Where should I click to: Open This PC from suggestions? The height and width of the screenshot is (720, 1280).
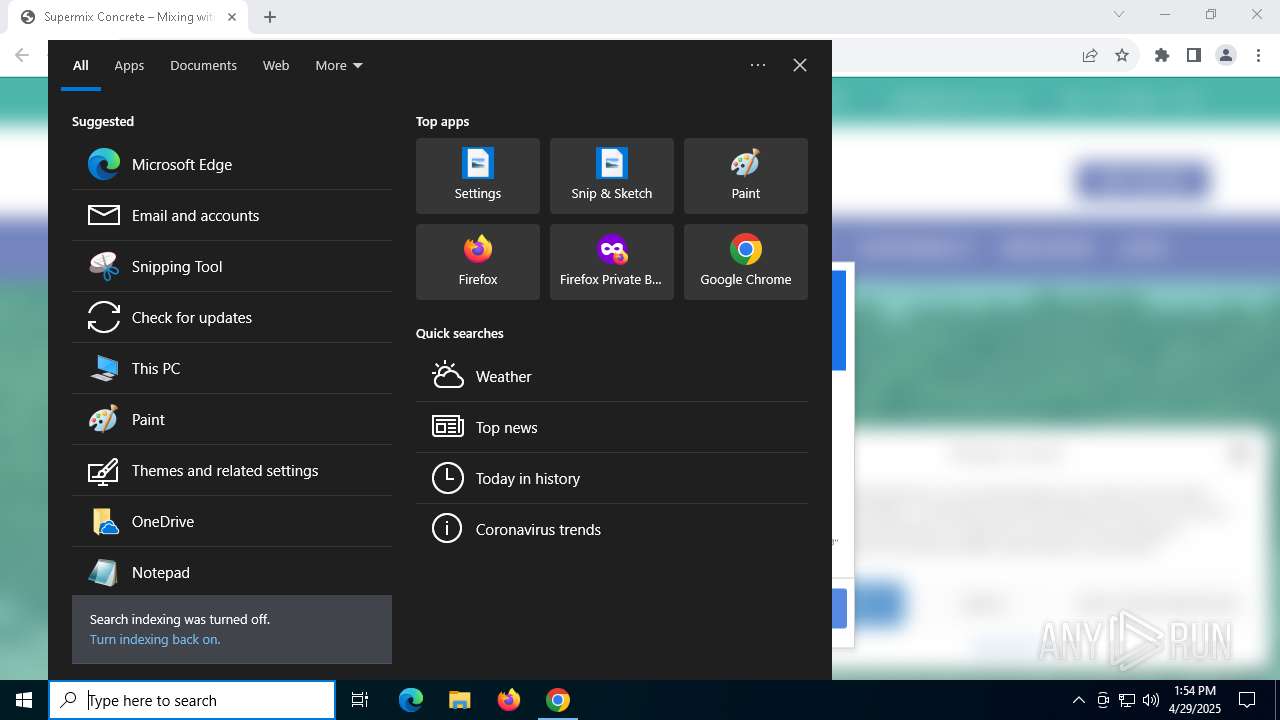click(232, 368)
